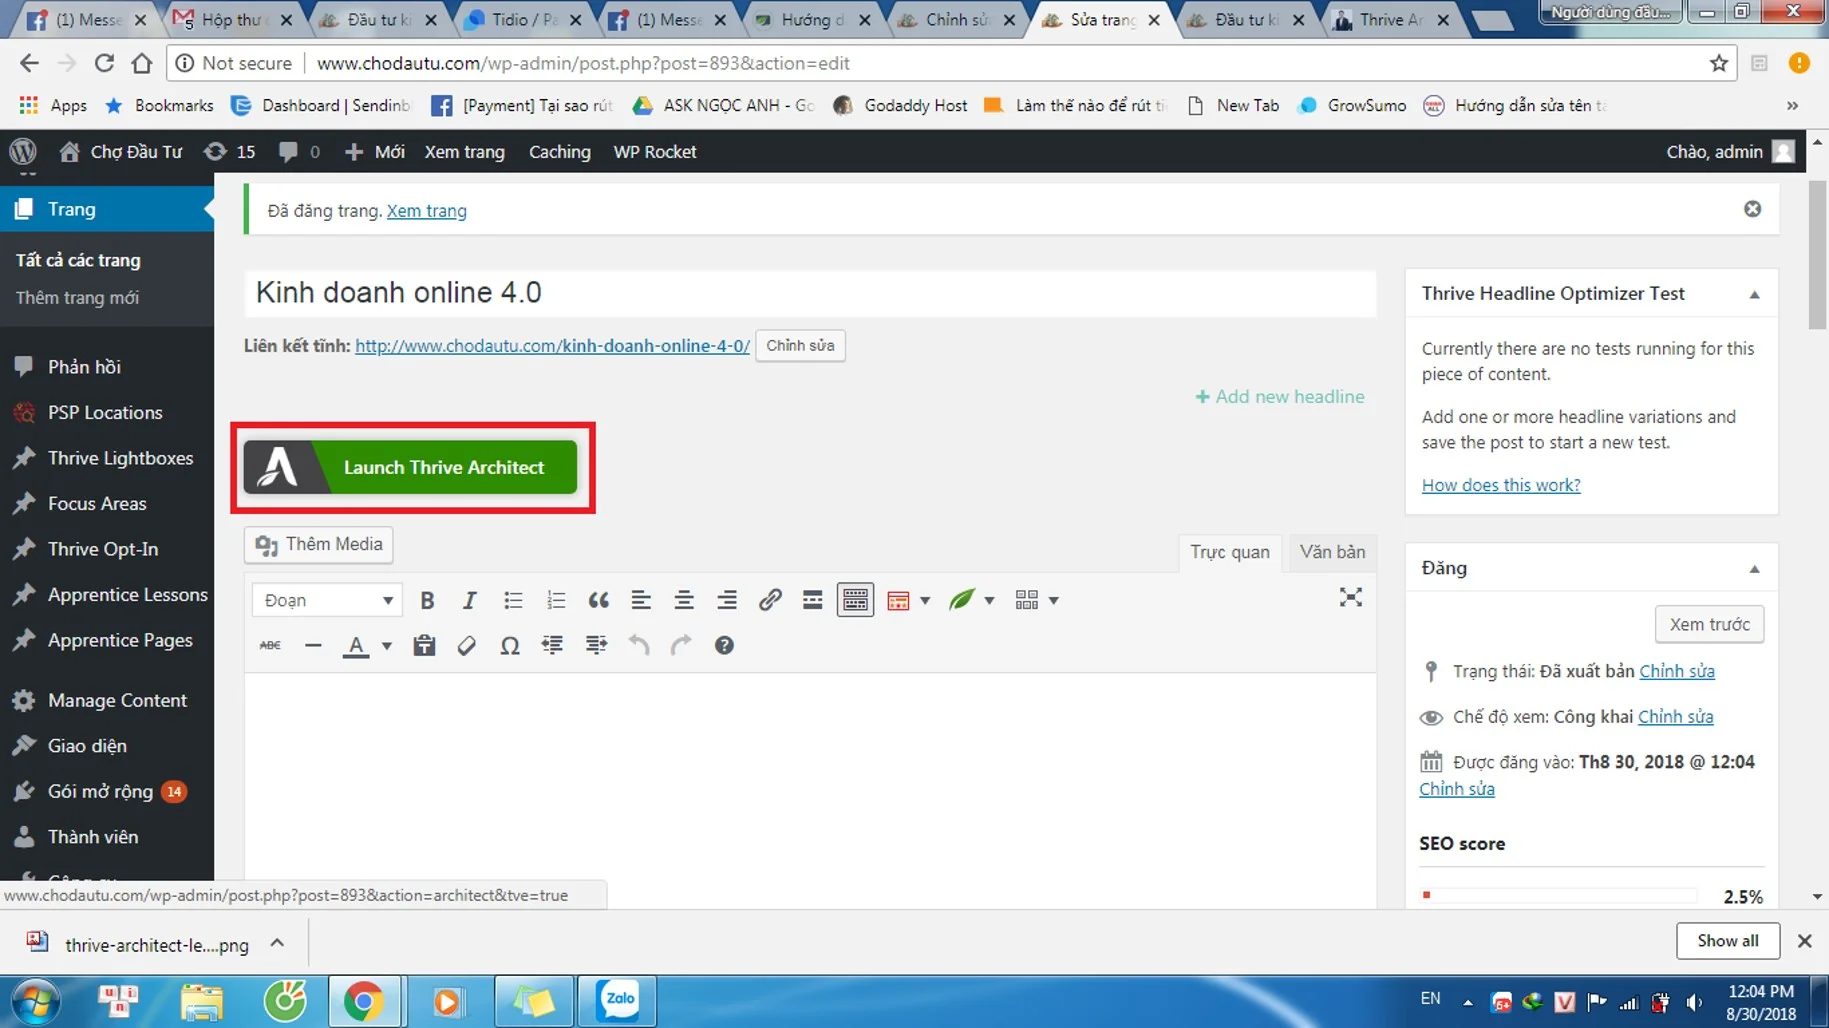Viewport: 1829px width, 1028px height.
Task: Switch to Trực quan visual tab
Action: (x=1229, y=552)
